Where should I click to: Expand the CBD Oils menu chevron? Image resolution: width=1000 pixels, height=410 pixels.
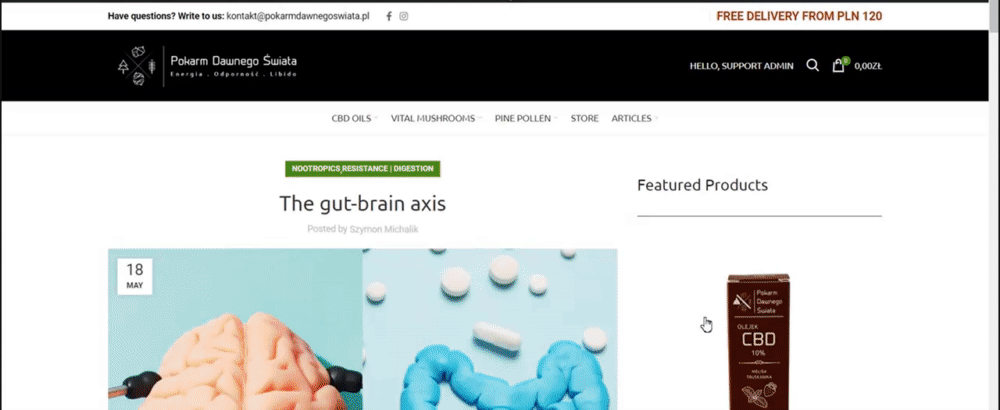pos(376,118)
